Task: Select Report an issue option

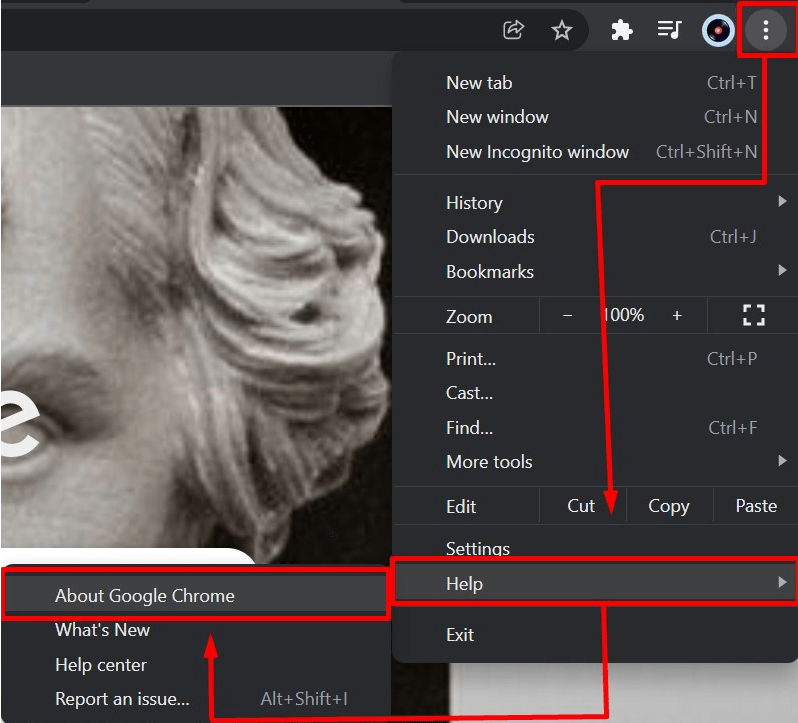Action: 122,699
